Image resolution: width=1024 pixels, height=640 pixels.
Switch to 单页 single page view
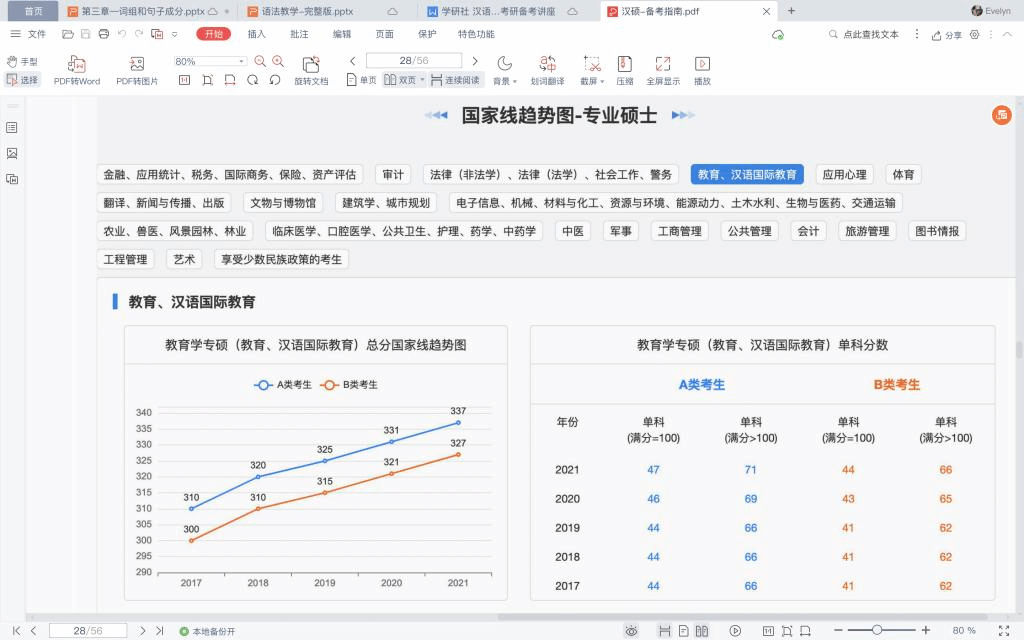point(362,80)
